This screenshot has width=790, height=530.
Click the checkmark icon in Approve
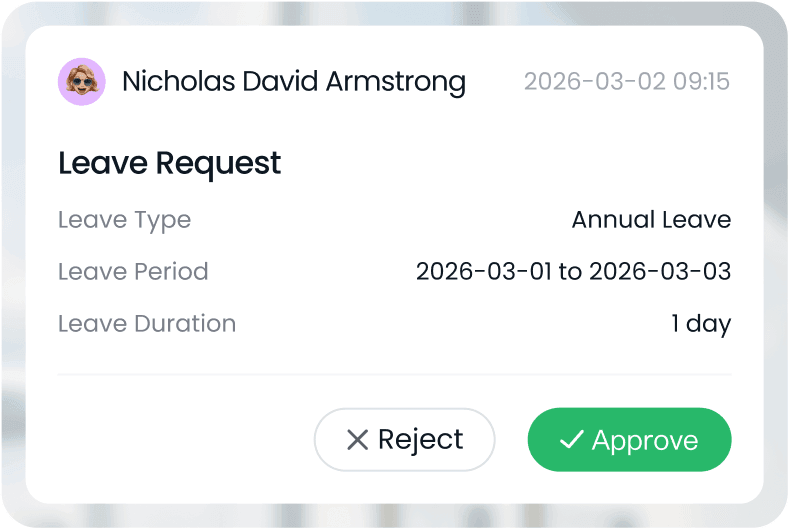pos(571,440)
